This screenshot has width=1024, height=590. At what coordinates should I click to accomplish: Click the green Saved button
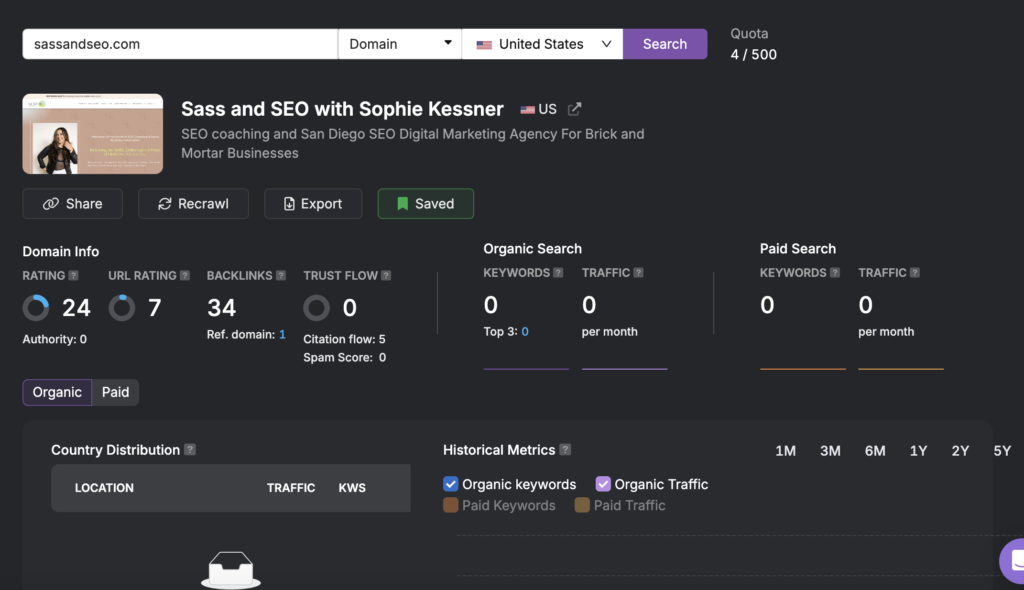coord(426,204)
